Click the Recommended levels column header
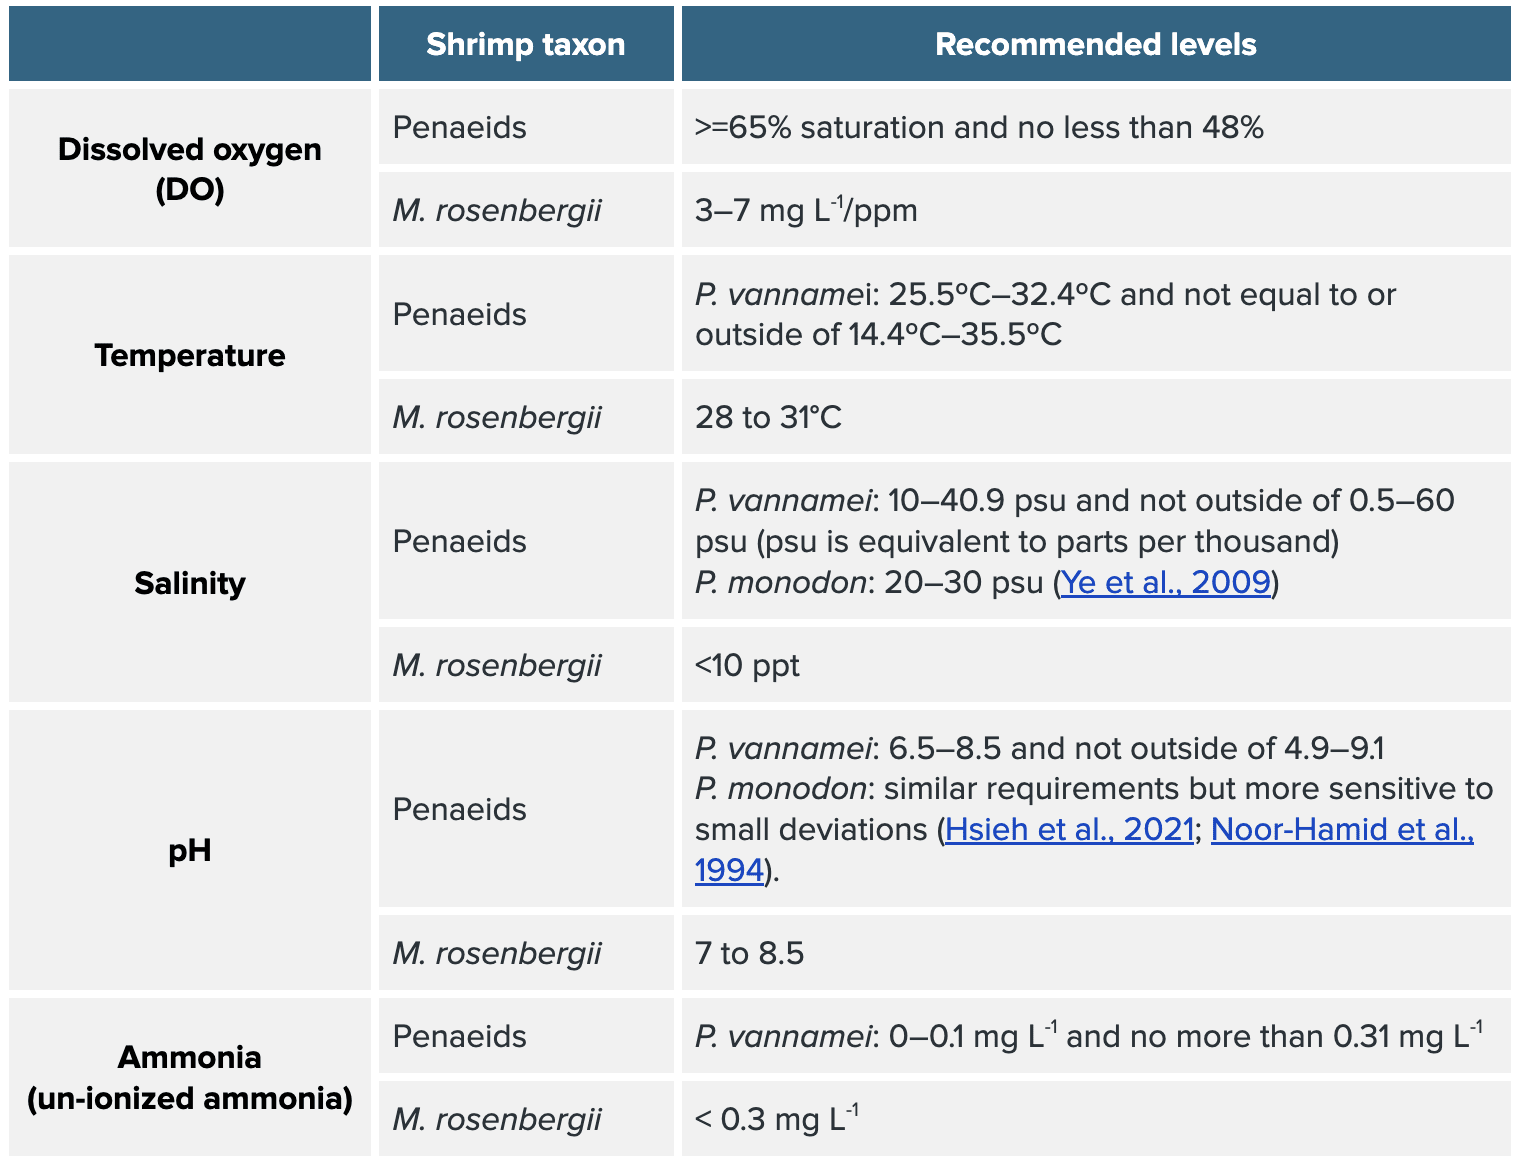1522x1164 pixels. [x=1095, y=44]
